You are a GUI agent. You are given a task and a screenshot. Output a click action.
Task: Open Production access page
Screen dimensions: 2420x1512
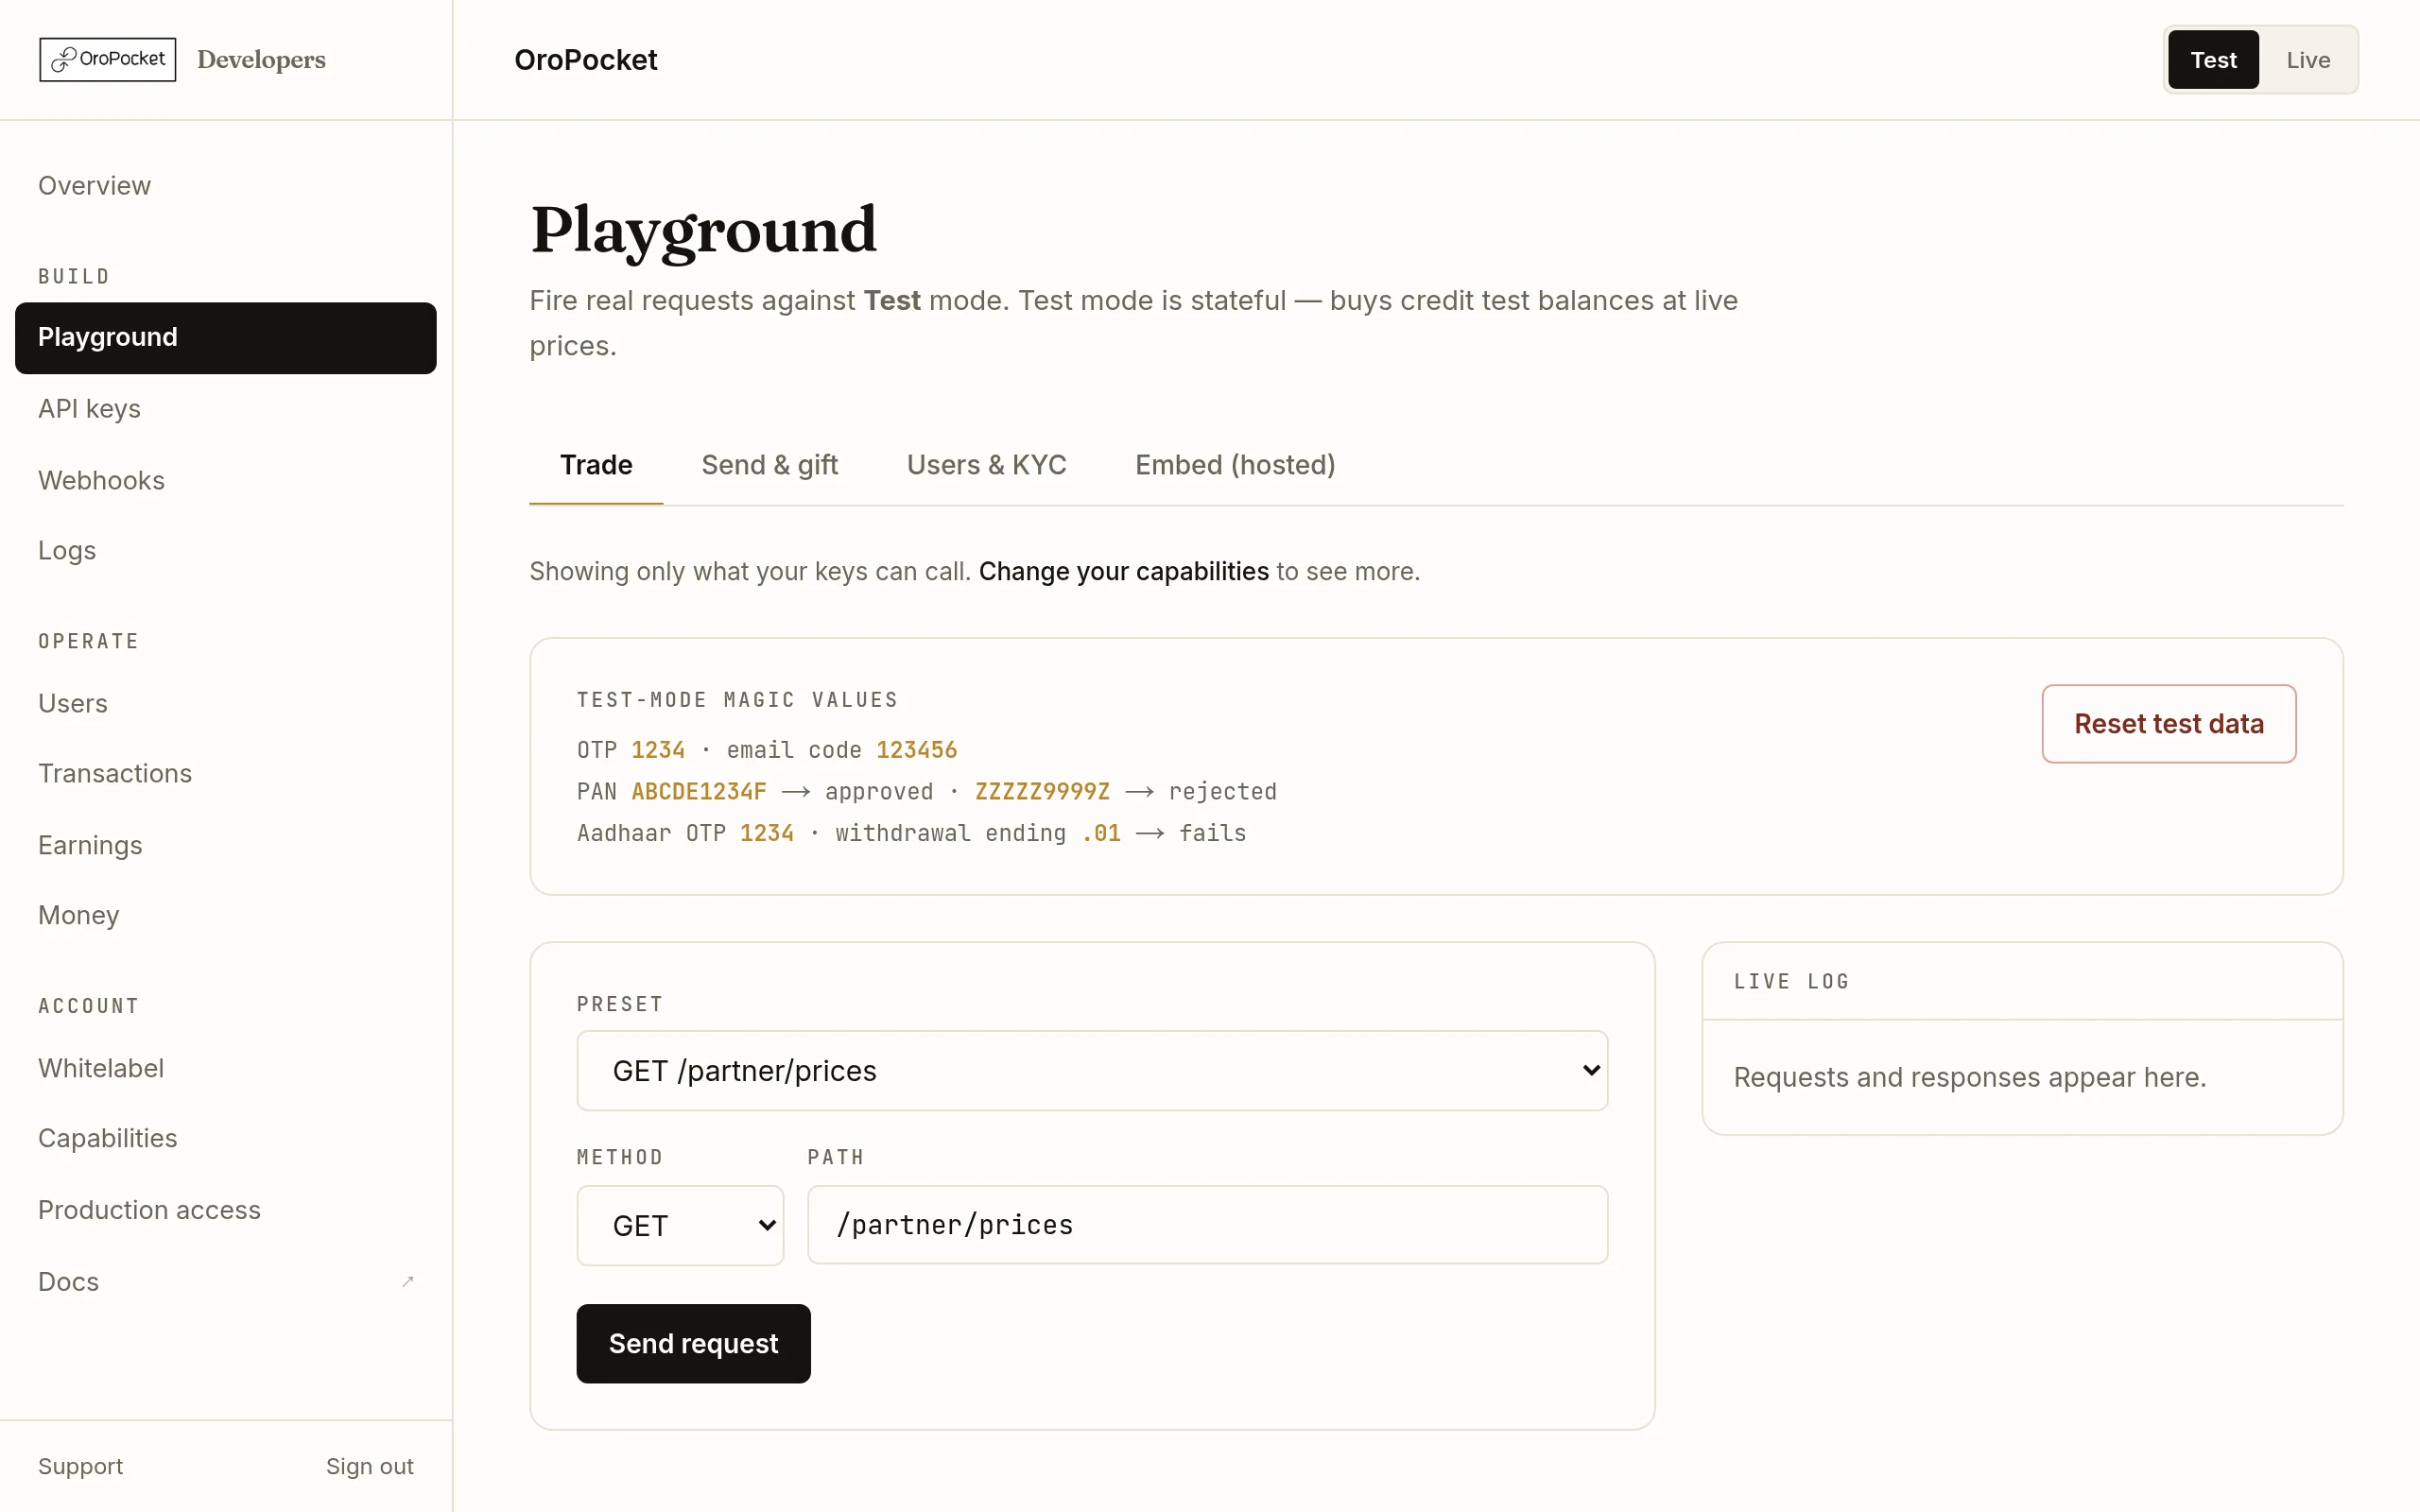[x=226, y=1211]
